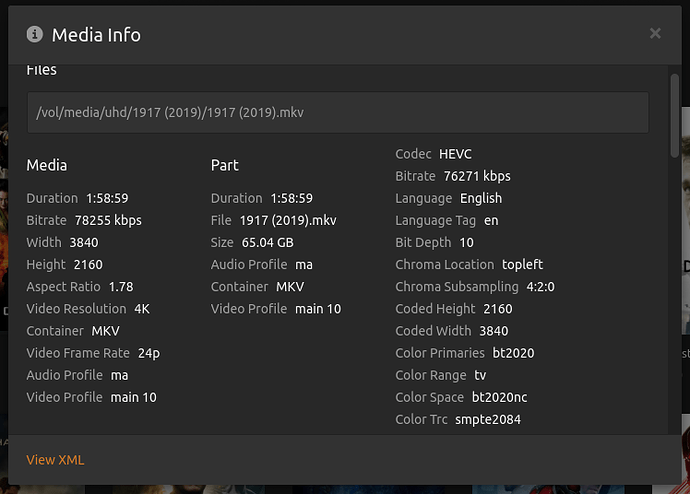The height and width of the screenshot is (494, 690).
Task: Click the Aspect Ratio 1.78 value
Action: (120, 287)
